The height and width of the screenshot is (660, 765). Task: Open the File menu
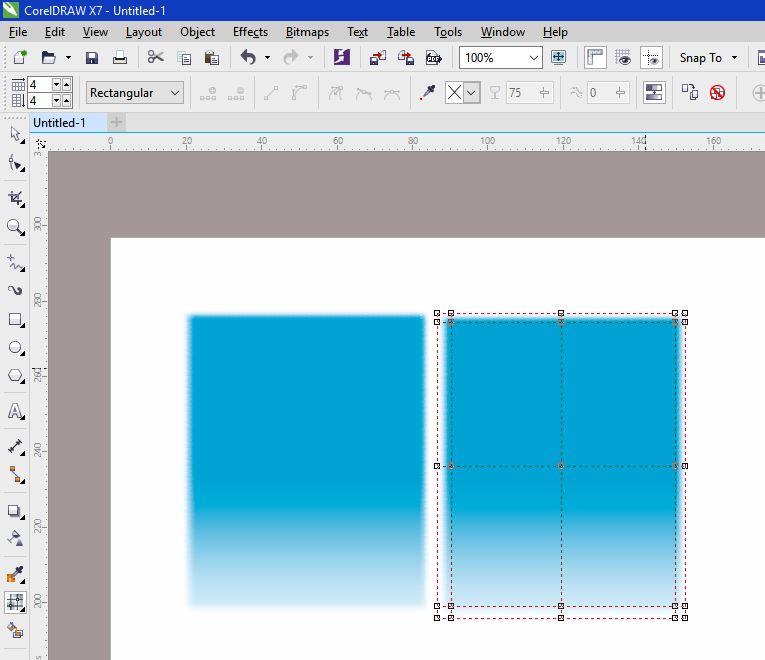tap(18, 32)
